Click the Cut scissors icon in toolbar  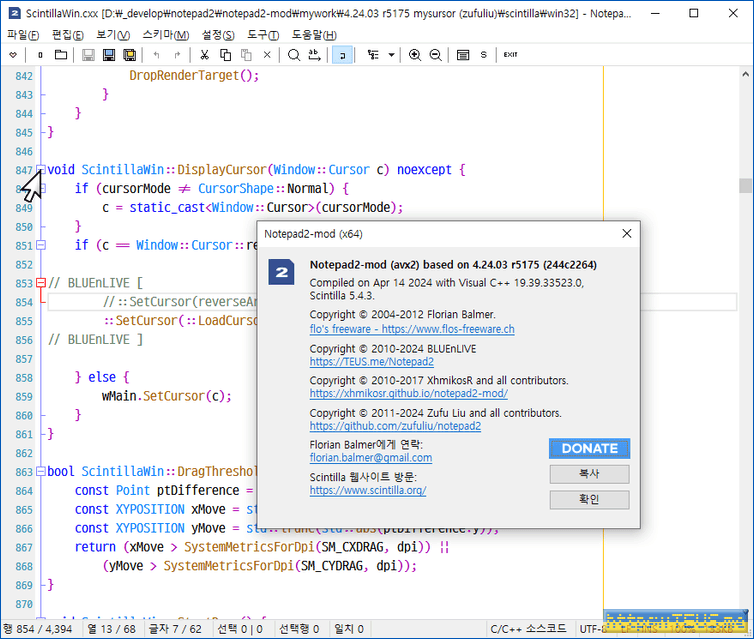pos(204,54)
